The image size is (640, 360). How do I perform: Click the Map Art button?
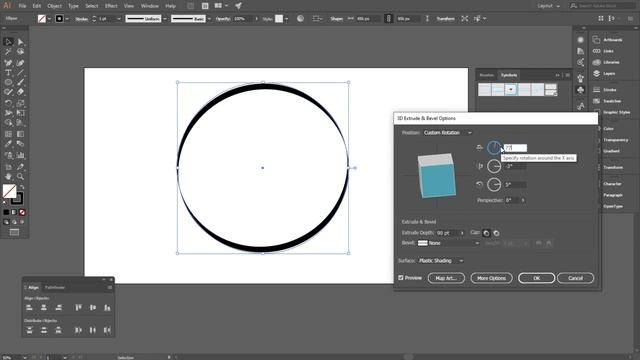(x=446, y=278)
